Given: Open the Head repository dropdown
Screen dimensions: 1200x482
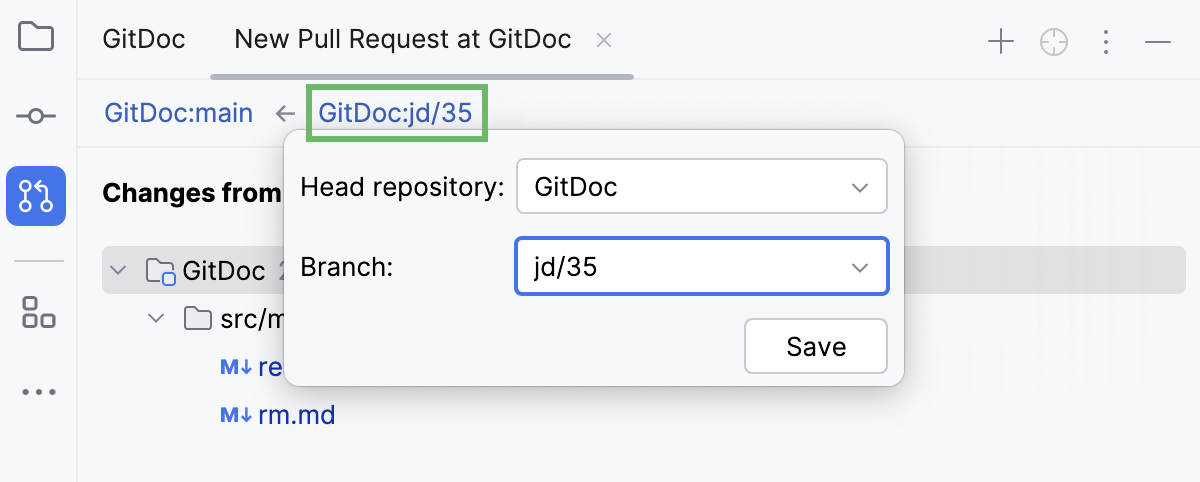Looking at the screenshot, I should [x=701, y=186].
